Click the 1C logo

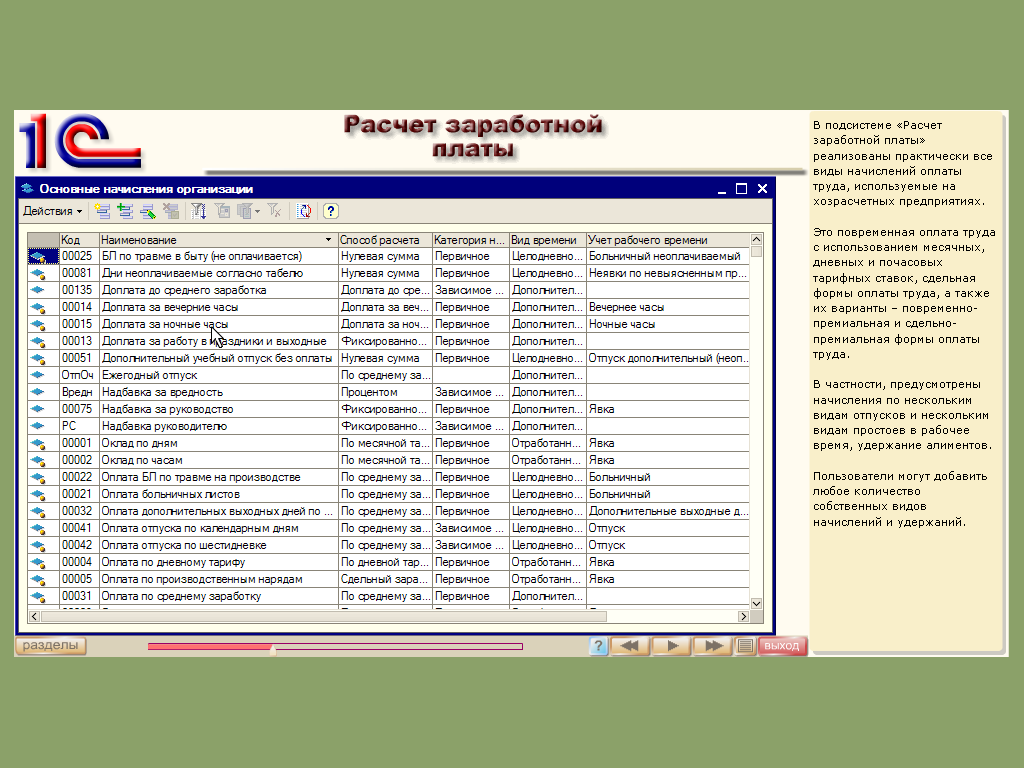[80, 141]
